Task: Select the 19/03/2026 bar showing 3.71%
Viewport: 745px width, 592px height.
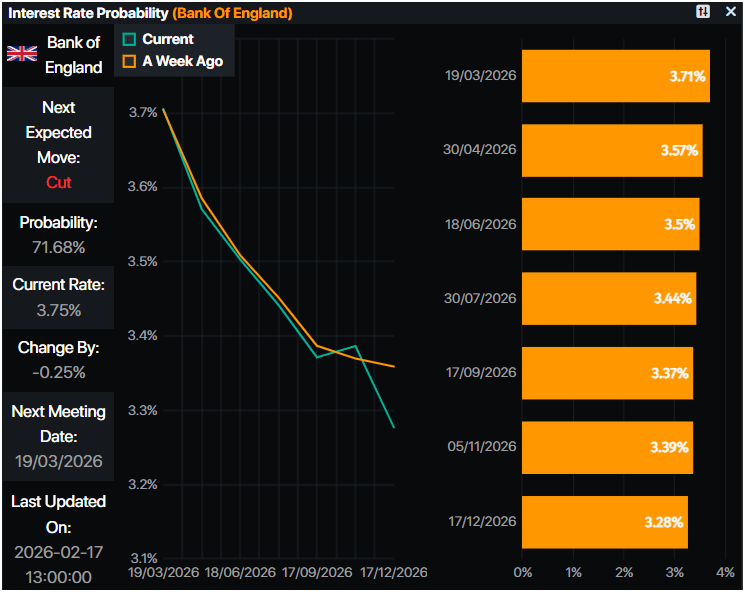Action: (615, 76)
